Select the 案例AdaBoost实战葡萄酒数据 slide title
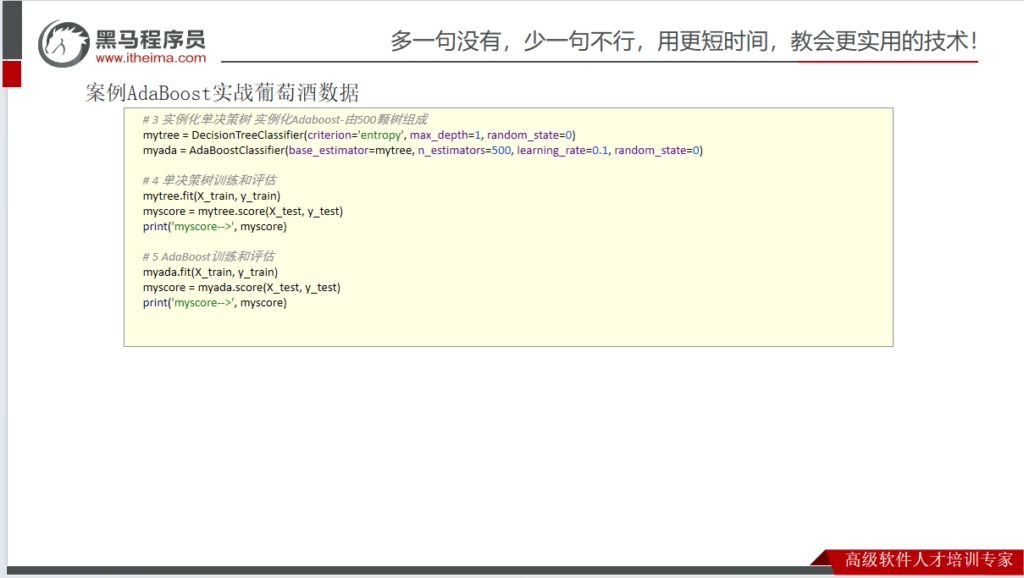 [x=222, y=93]
